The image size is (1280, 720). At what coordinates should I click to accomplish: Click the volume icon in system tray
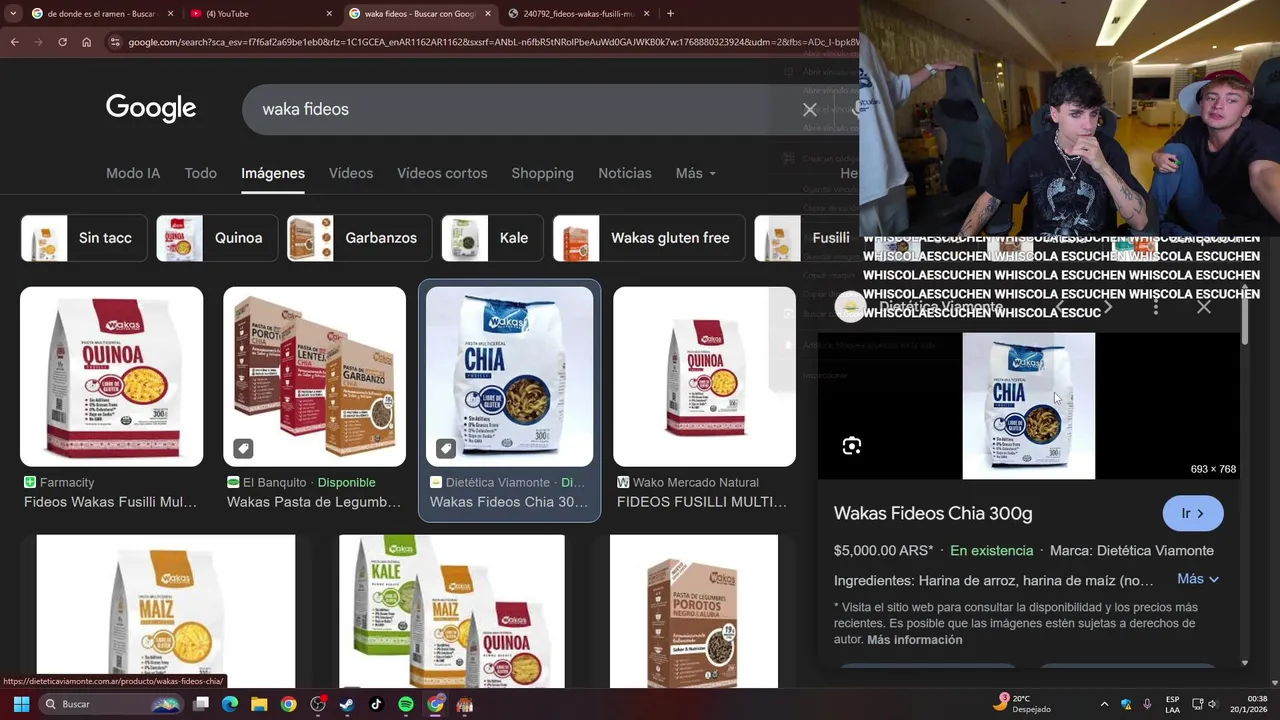click(1212, 704)
